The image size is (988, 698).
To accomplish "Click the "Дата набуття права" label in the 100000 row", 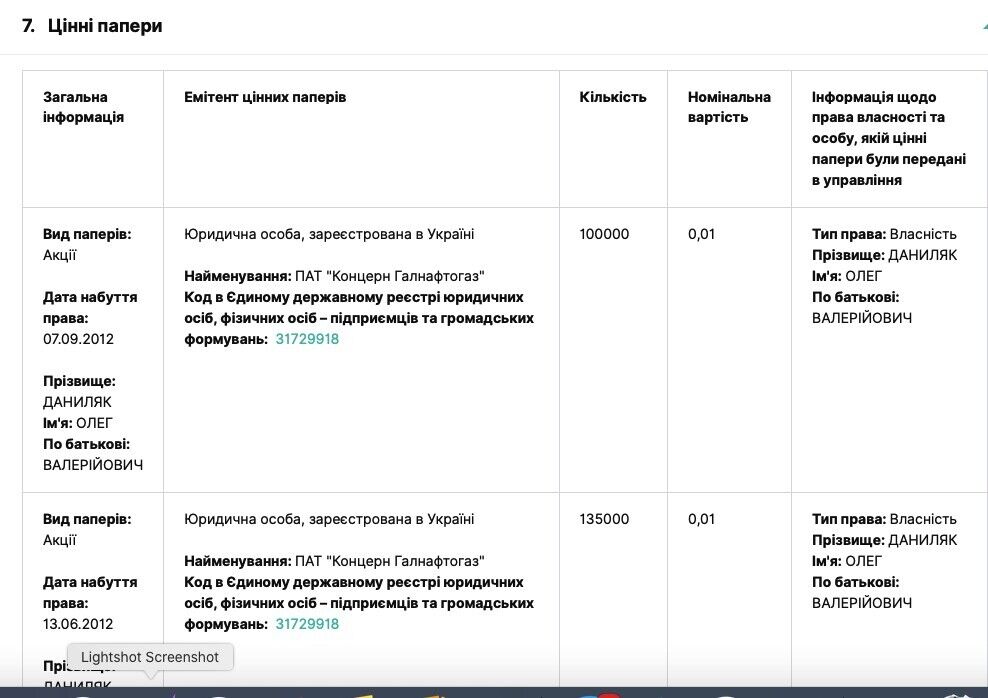I will click(90, 307).
